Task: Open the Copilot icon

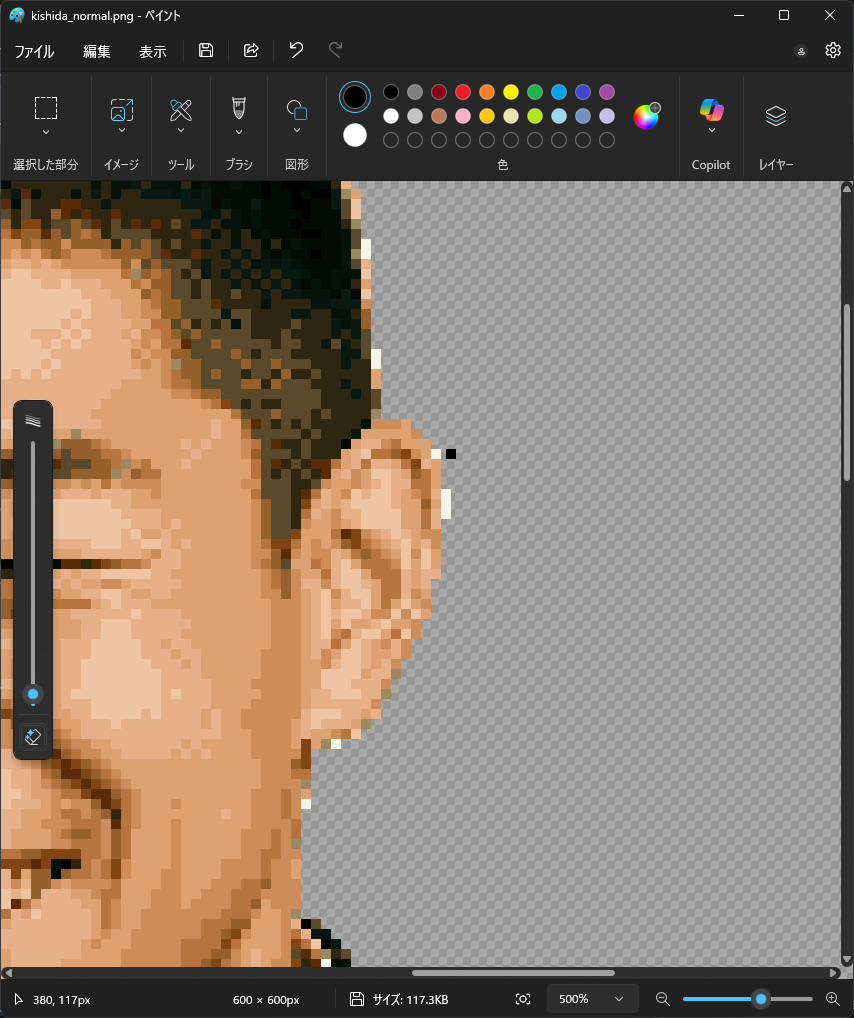Action: point(711,110)
